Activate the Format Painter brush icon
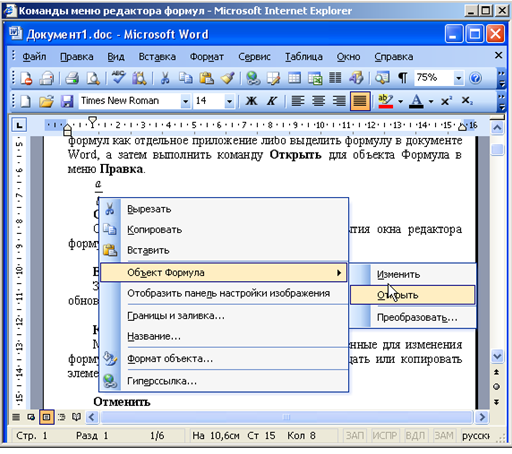Image resolution: width=512 pixels, height=454 pixels. [x=228, y=78]
